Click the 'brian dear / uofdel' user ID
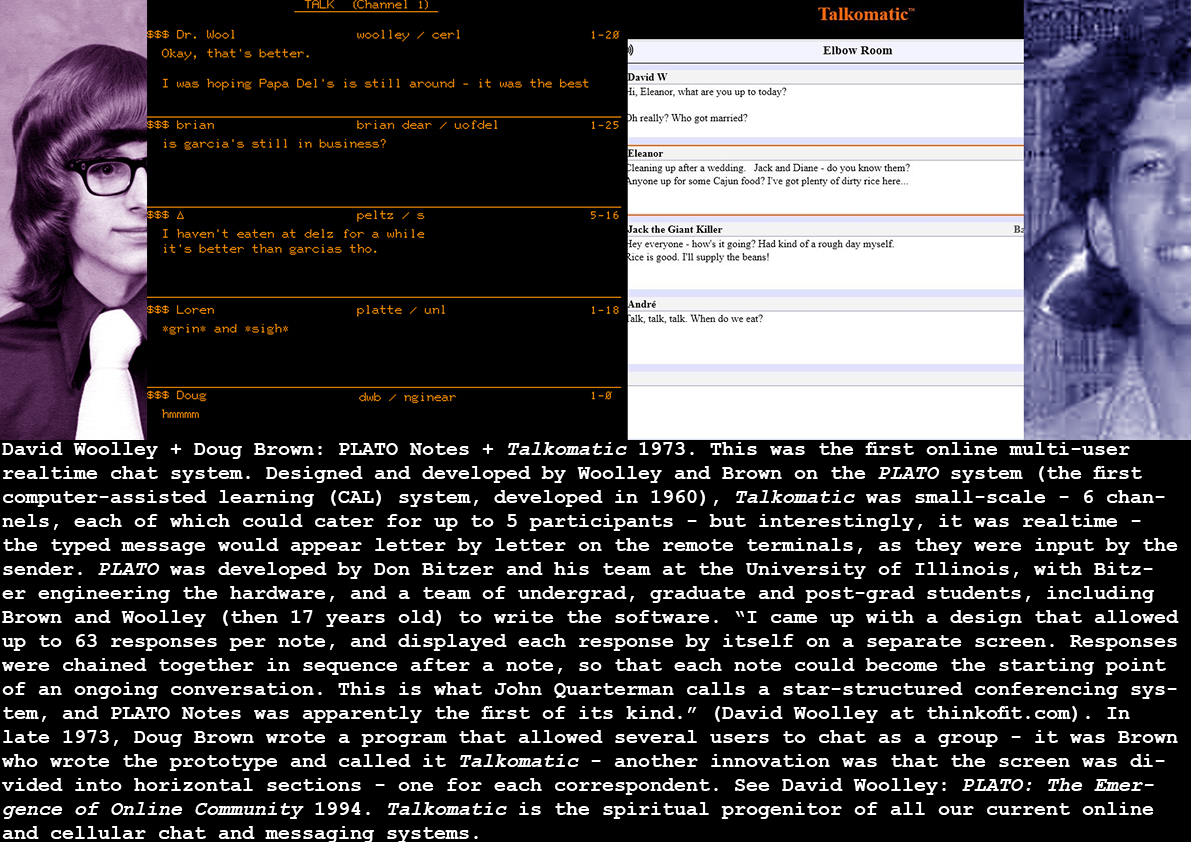1191x842 pixels. pyautogui.click(x=427, y=125)
